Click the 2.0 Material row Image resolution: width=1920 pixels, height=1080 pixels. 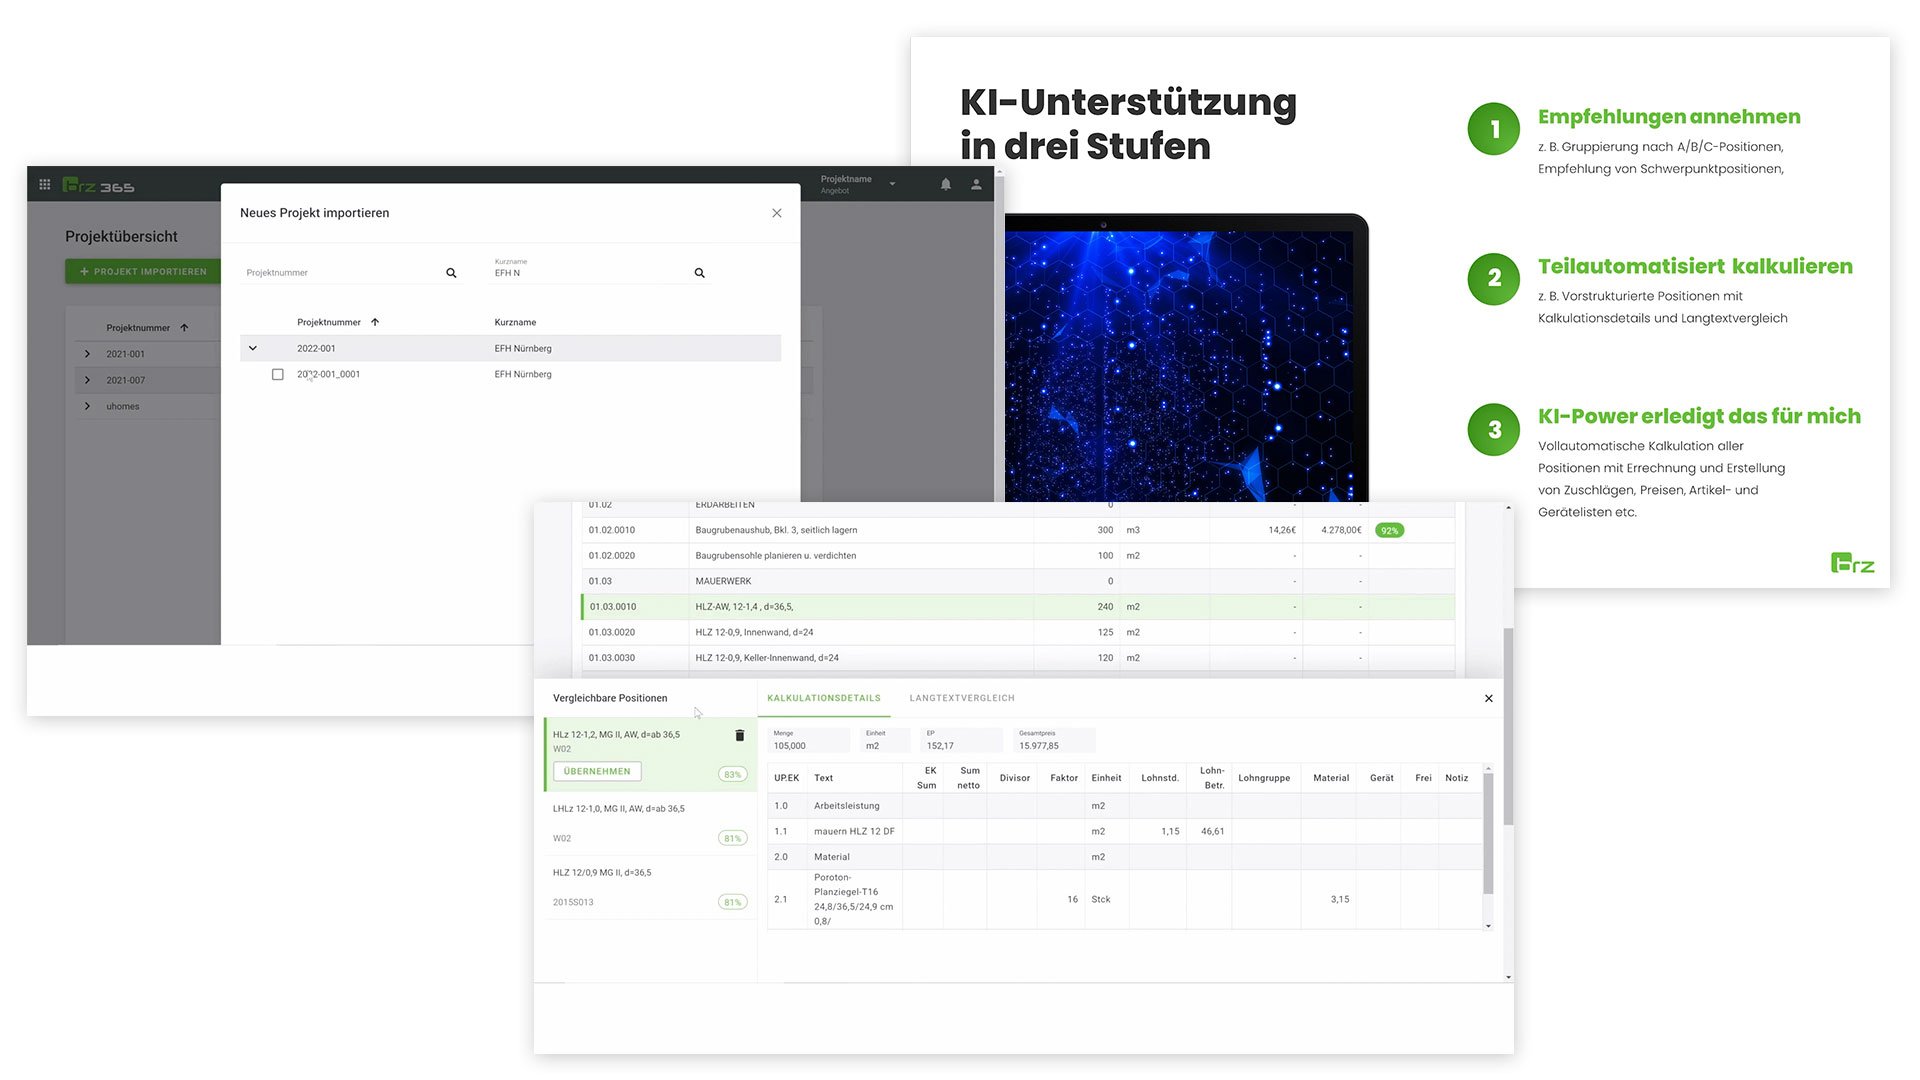click(1125, 857)
